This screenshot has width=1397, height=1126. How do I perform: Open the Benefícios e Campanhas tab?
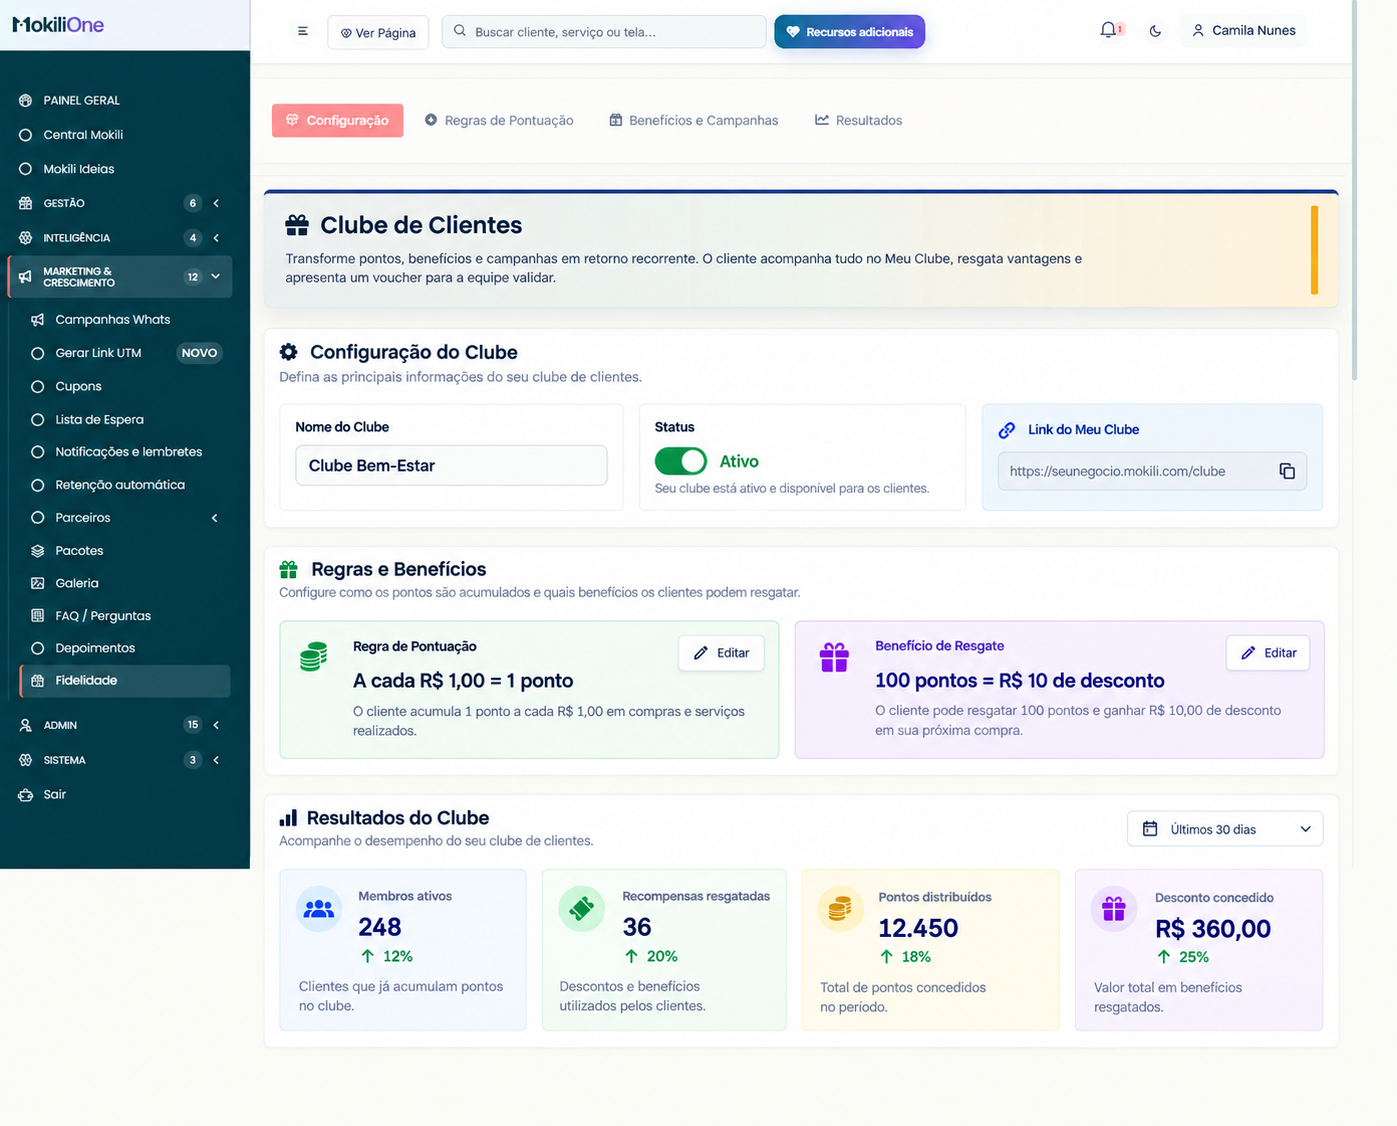click(x=694, y=120)
